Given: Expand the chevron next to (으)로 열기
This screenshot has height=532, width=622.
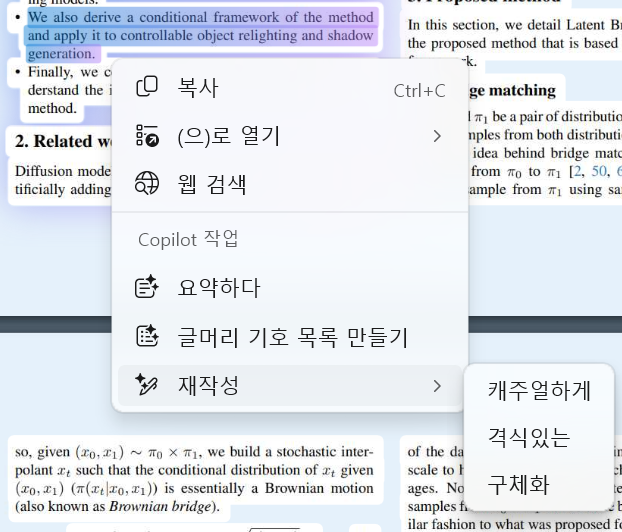Looking at the screenshot, I should coord(437,136).
